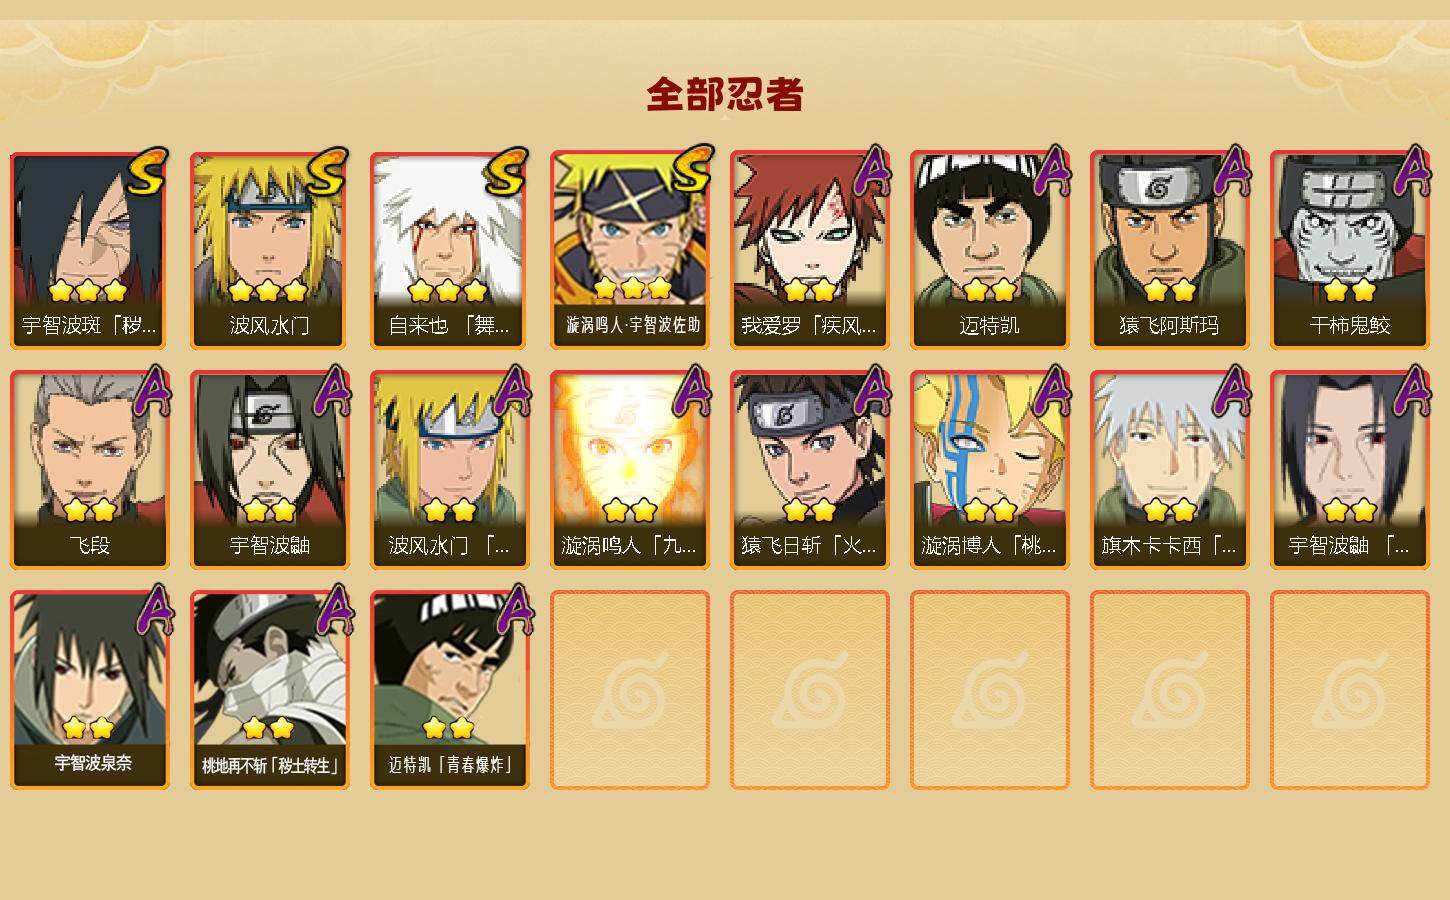This screenshot has width=1450, height=900.
Task: Open the 迈特凯「青春爆炸」card
Action: (449, 690)
